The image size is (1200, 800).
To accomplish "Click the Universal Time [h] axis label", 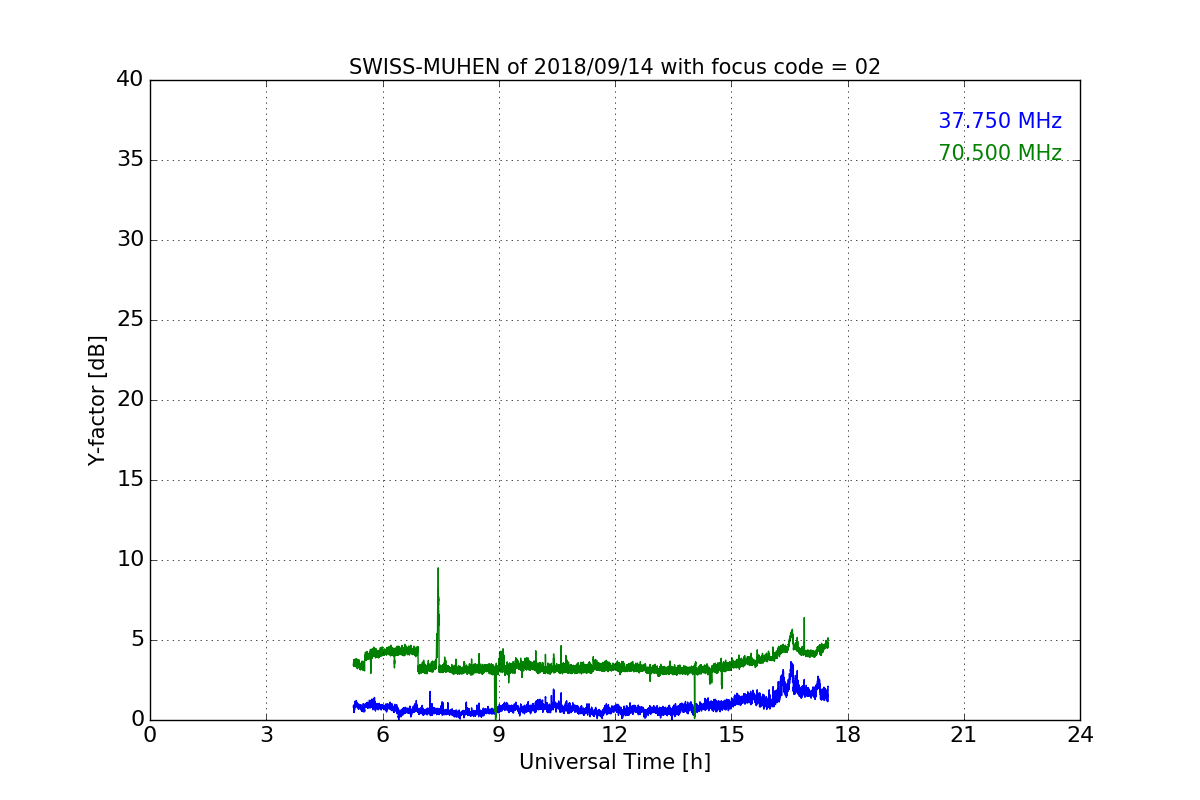I will click(x=614, y=762).
